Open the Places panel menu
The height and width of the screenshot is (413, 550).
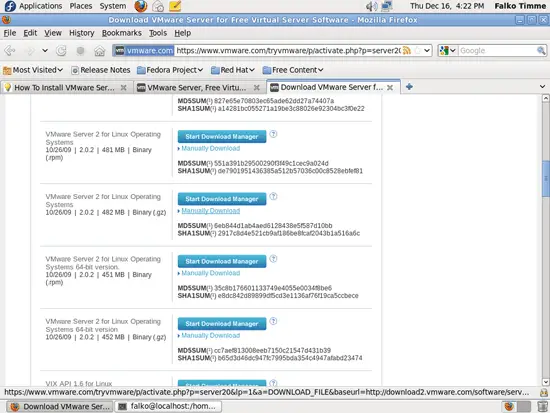coord(81,6)
